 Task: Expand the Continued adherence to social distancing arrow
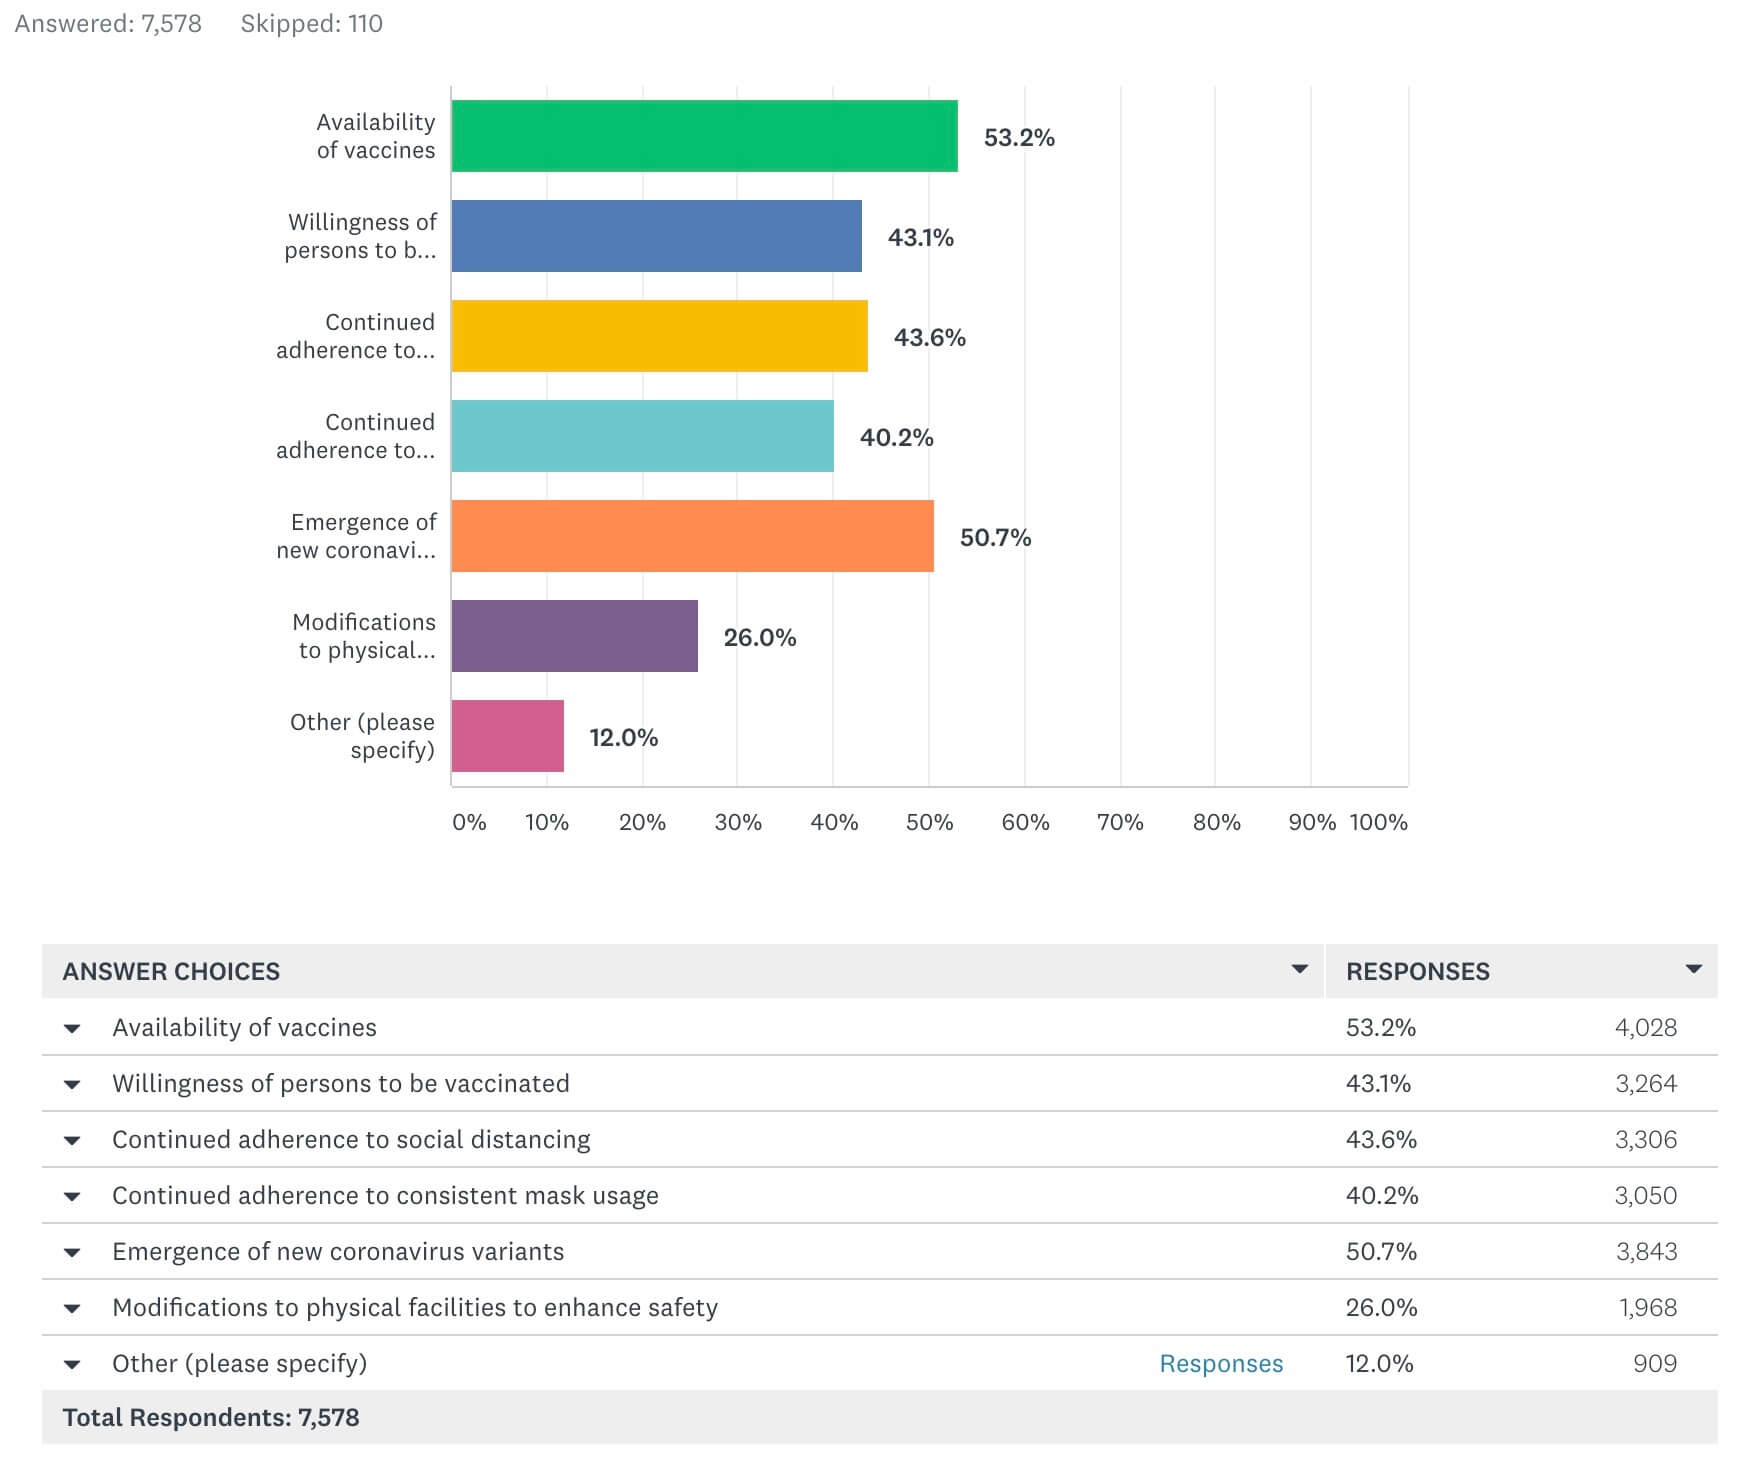[72, 1141]
